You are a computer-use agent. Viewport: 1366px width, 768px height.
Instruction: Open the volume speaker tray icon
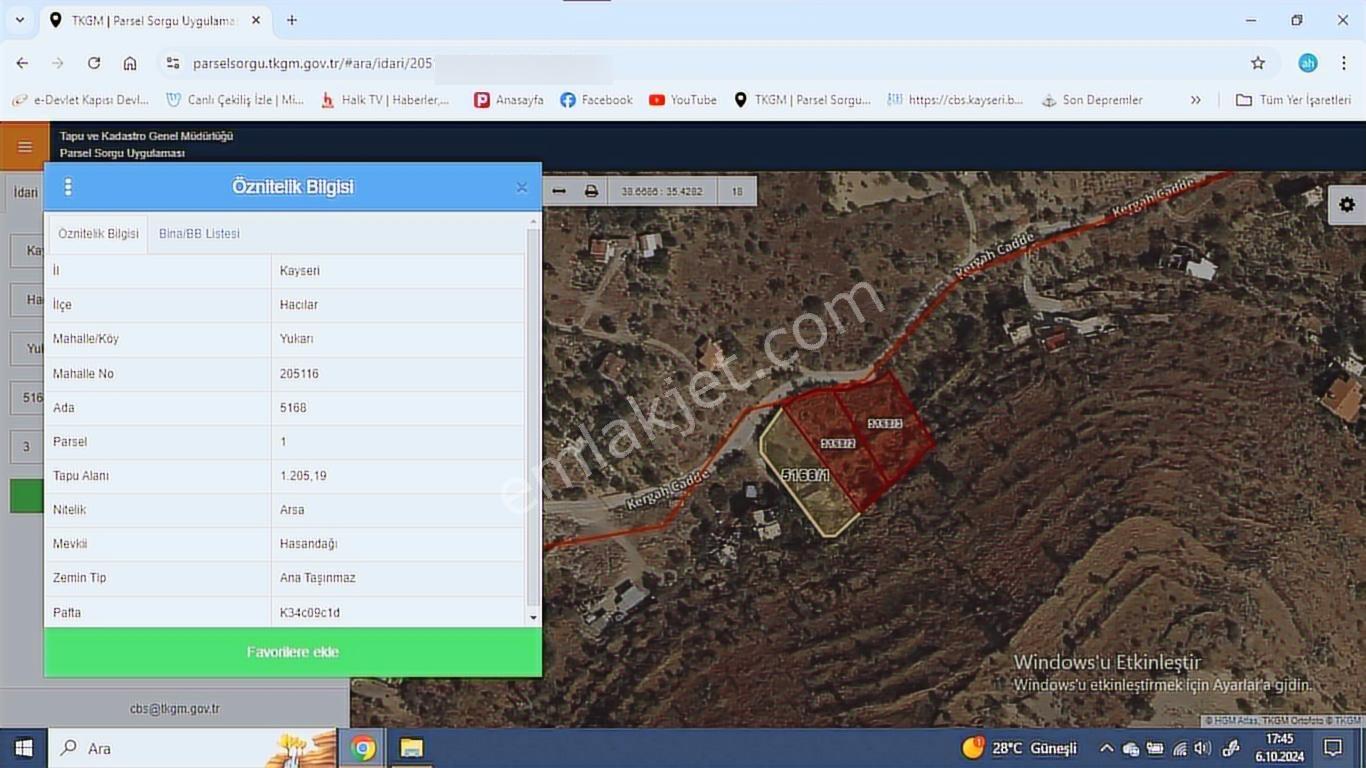click(x=1202, y=748)
